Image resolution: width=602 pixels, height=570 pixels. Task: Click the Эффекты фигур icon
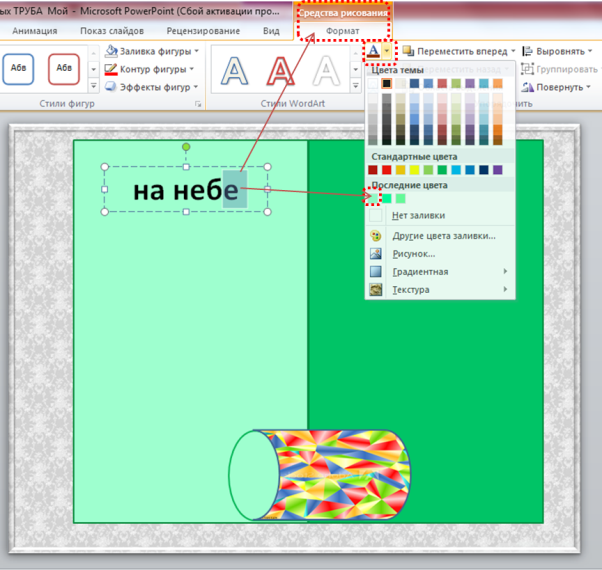click(111, 87)
